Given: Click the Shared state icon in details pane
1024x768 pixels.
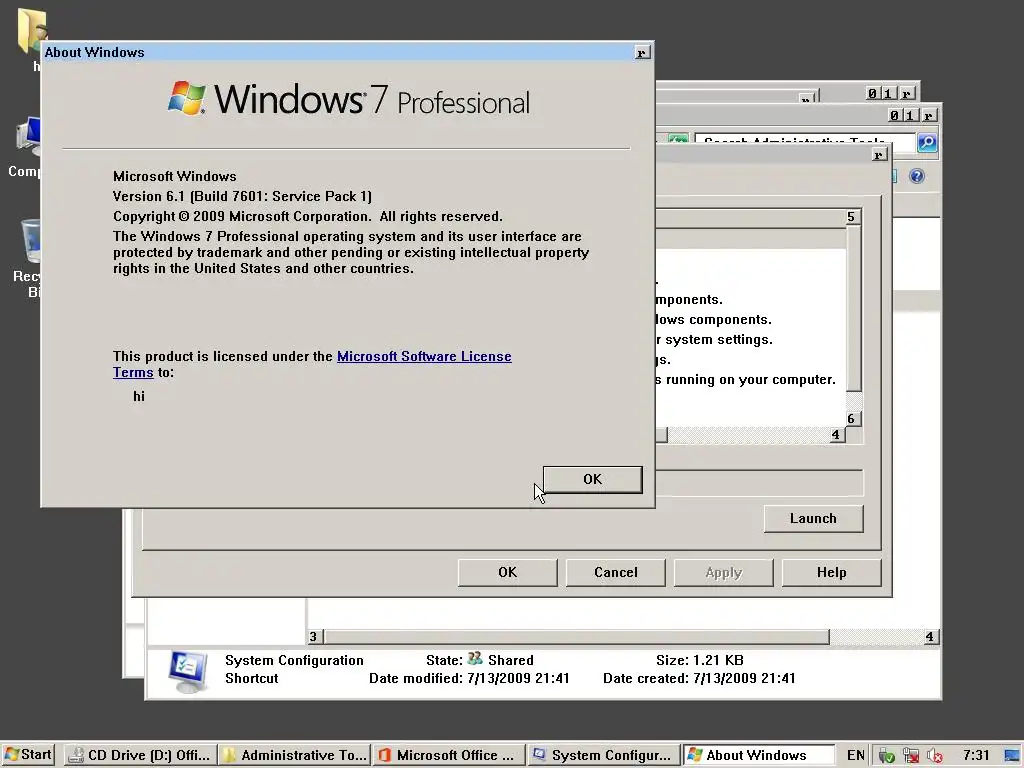Looking at the screenshot, I should click(475, 658).
